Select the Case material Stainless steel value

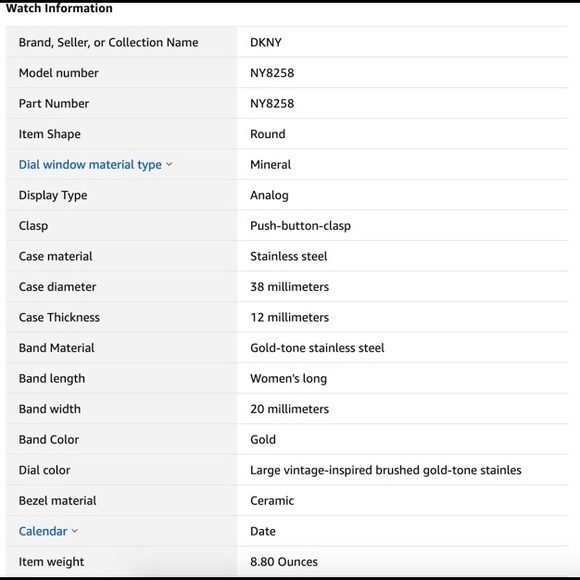pos(289,256)
